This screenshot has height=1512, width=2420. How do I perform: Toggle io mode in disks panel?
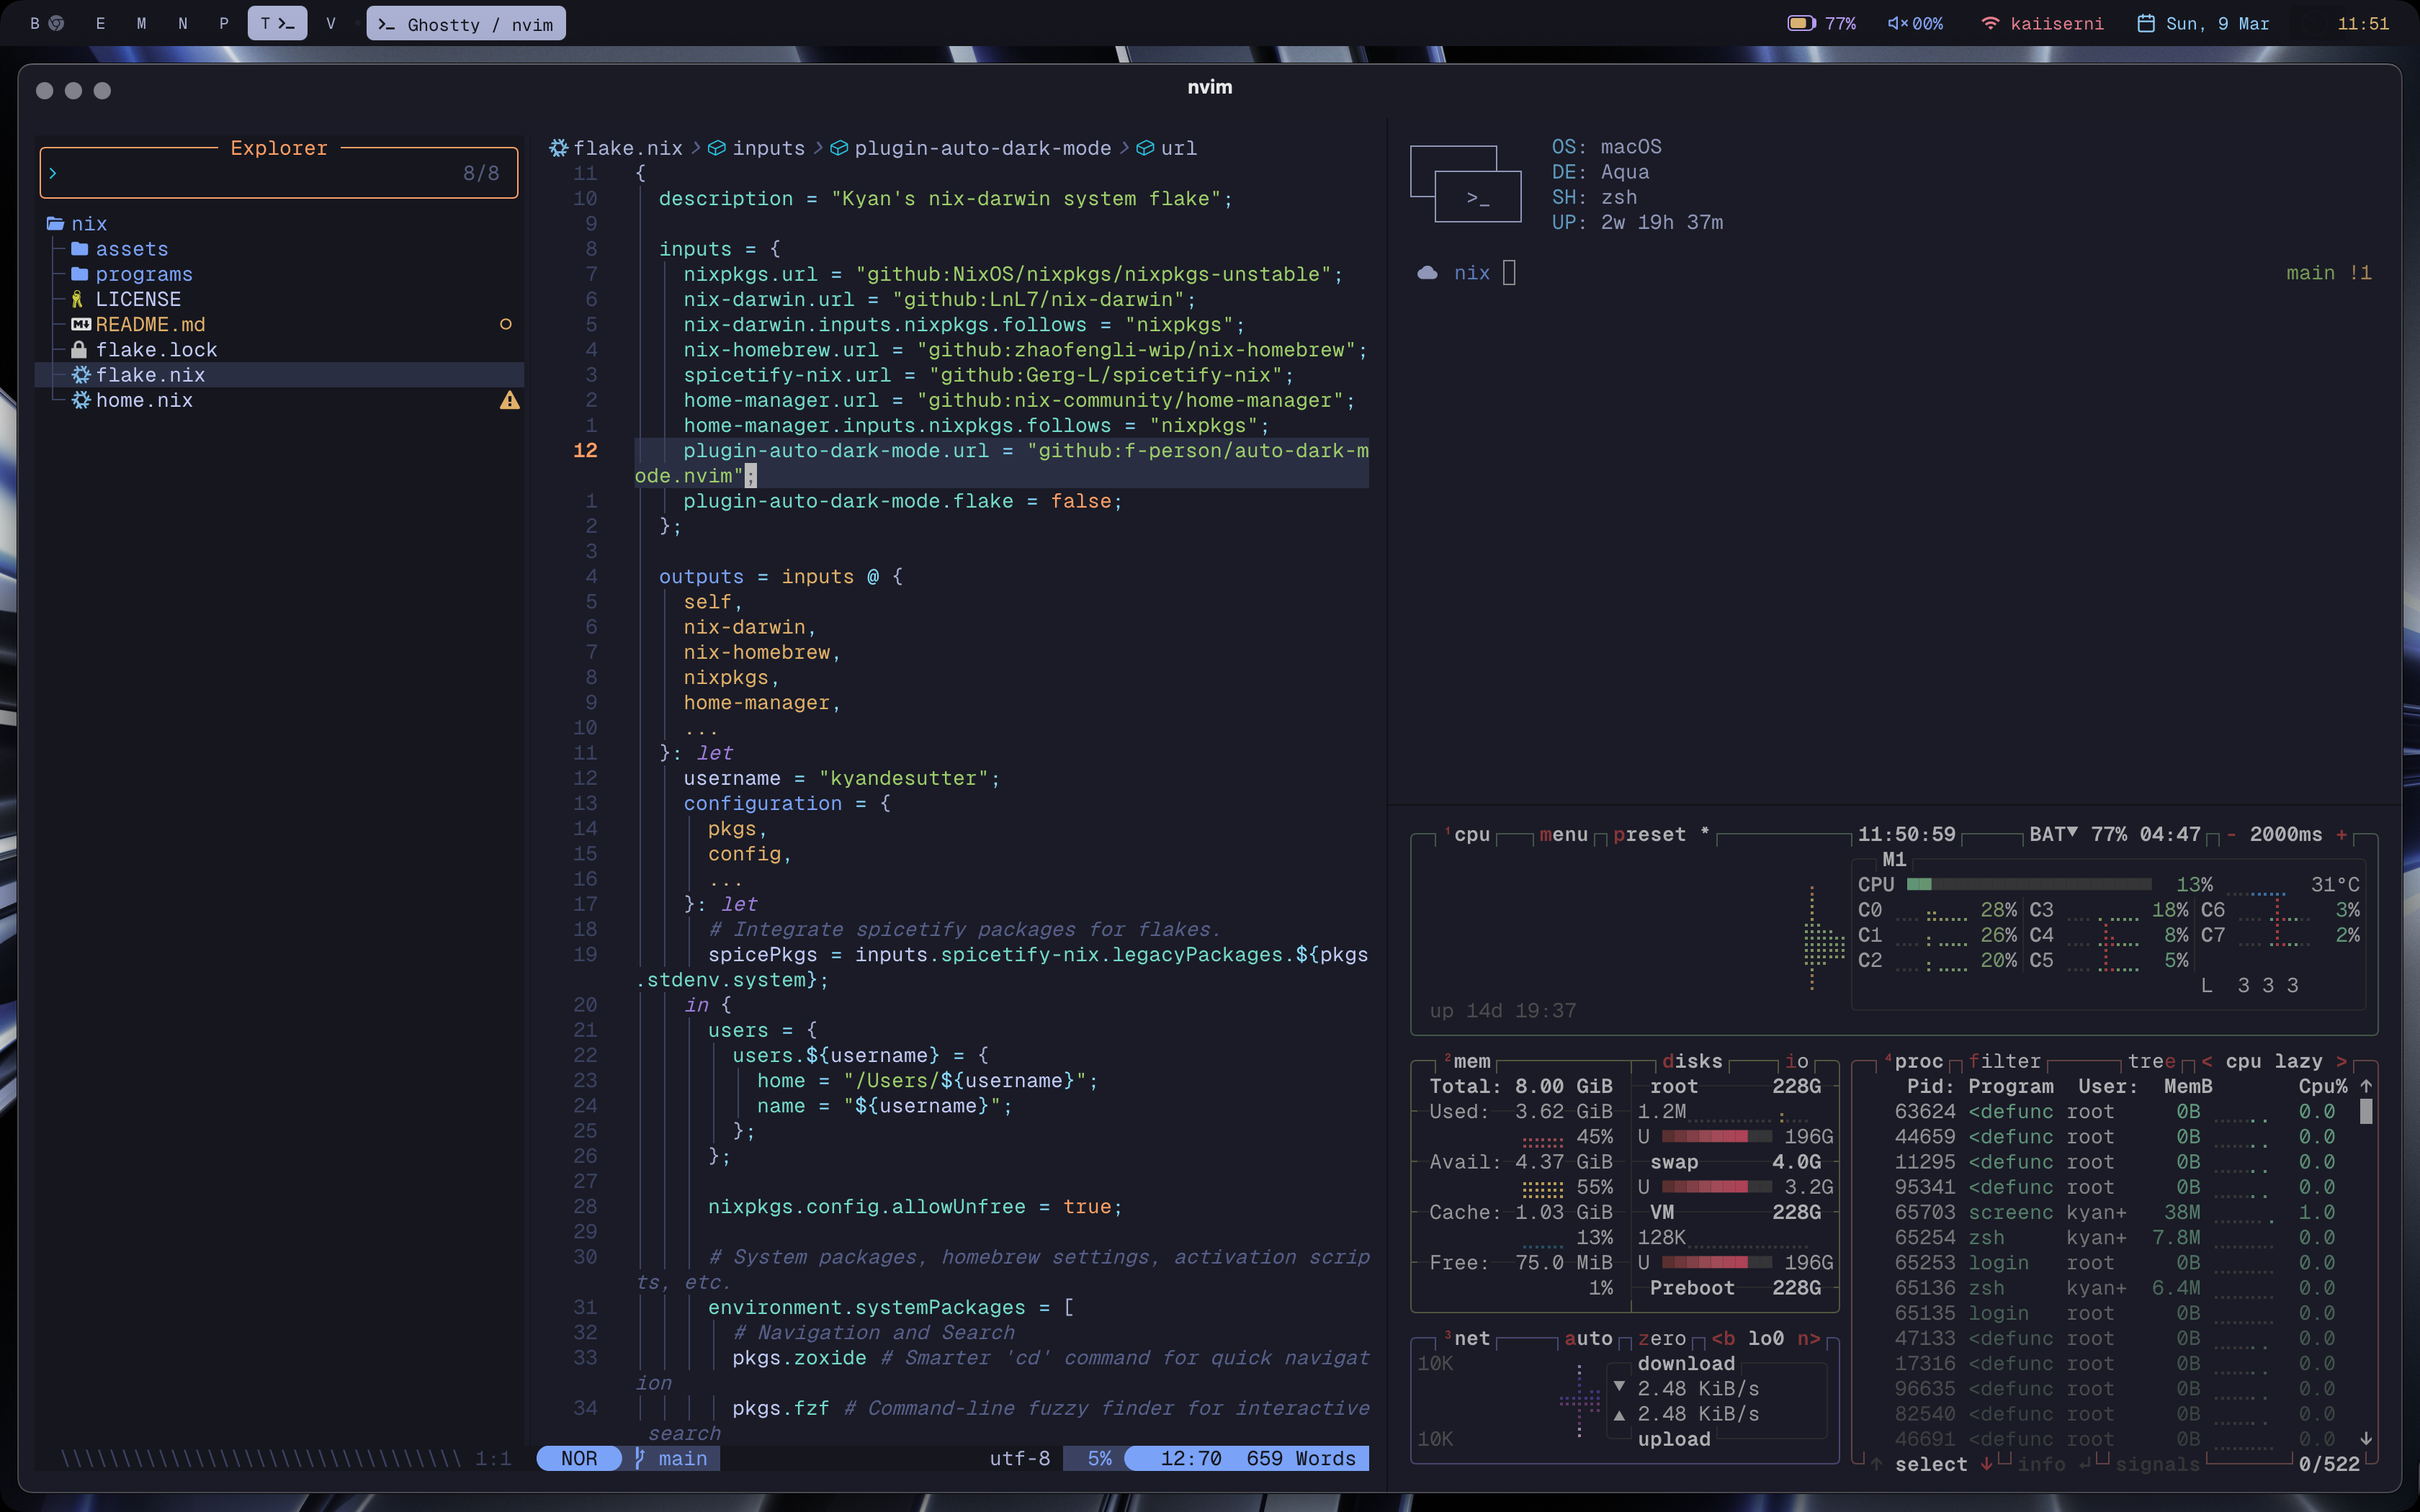coord(1797,1061)
